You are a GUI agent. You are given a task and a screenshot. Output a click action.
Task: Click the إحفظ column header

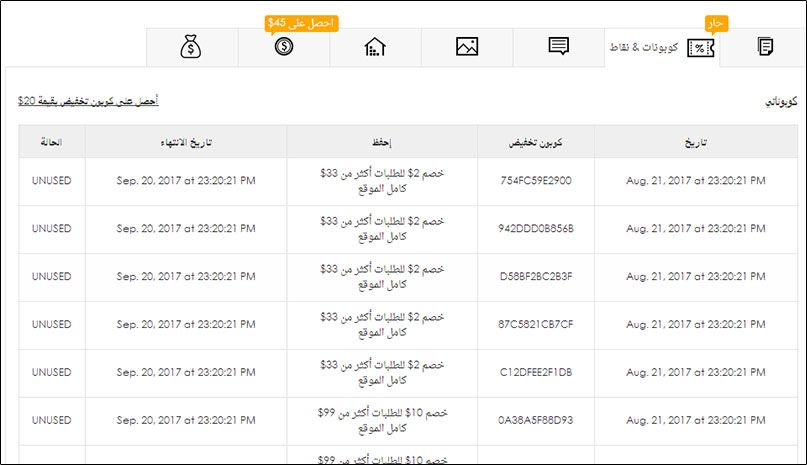382,142
